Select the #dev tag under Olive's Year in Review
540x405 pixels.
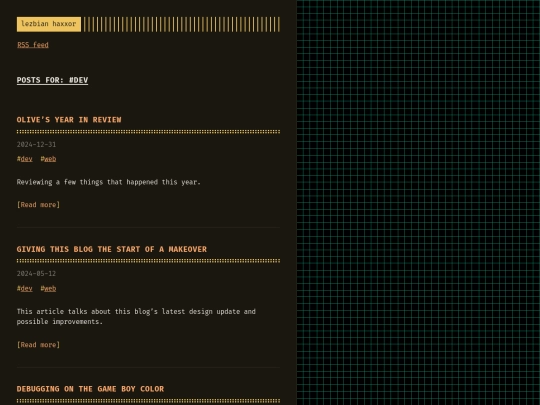tap(24, 159)
